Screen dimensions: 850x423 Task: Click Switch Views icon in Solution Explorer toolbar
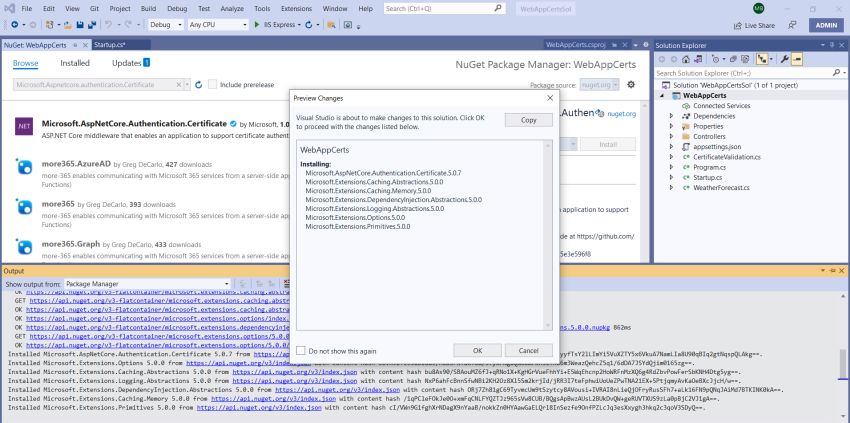click(699, 59)
